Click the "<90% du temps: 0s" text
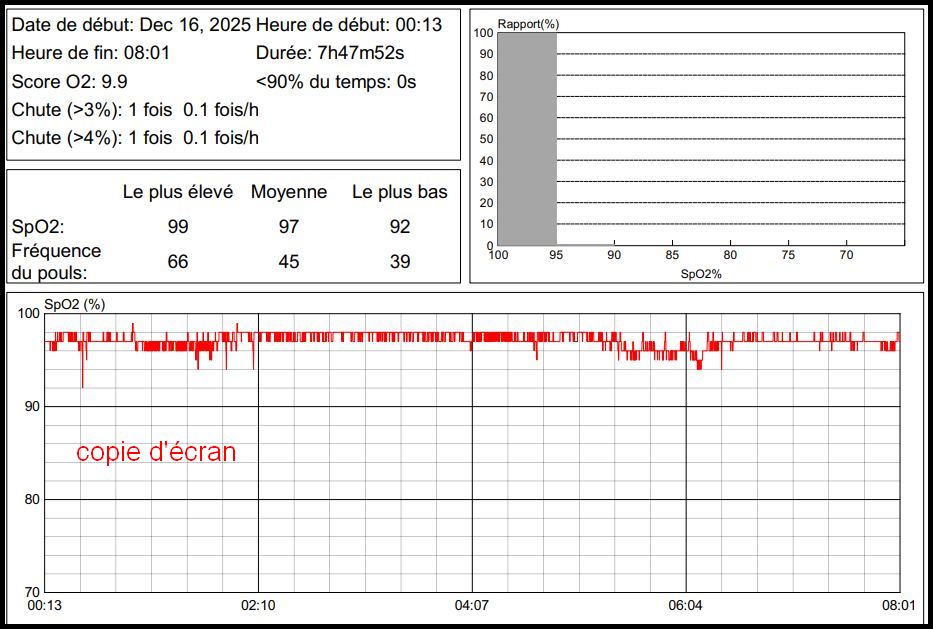Image resolution: width=933 pixels, height=629 pixels. (x=336, y=82)
